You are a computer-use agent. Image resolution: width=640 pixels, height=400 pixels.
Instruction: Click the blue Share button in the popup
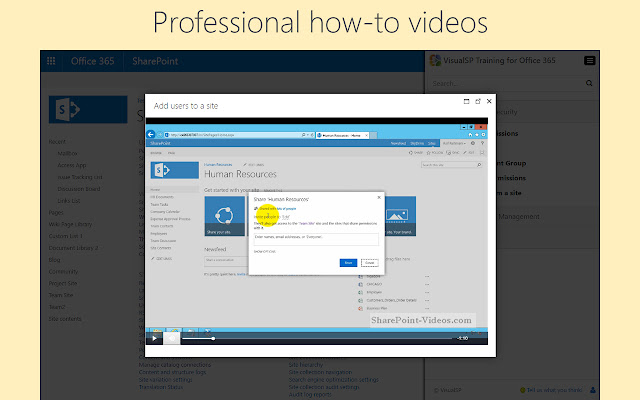348,263
